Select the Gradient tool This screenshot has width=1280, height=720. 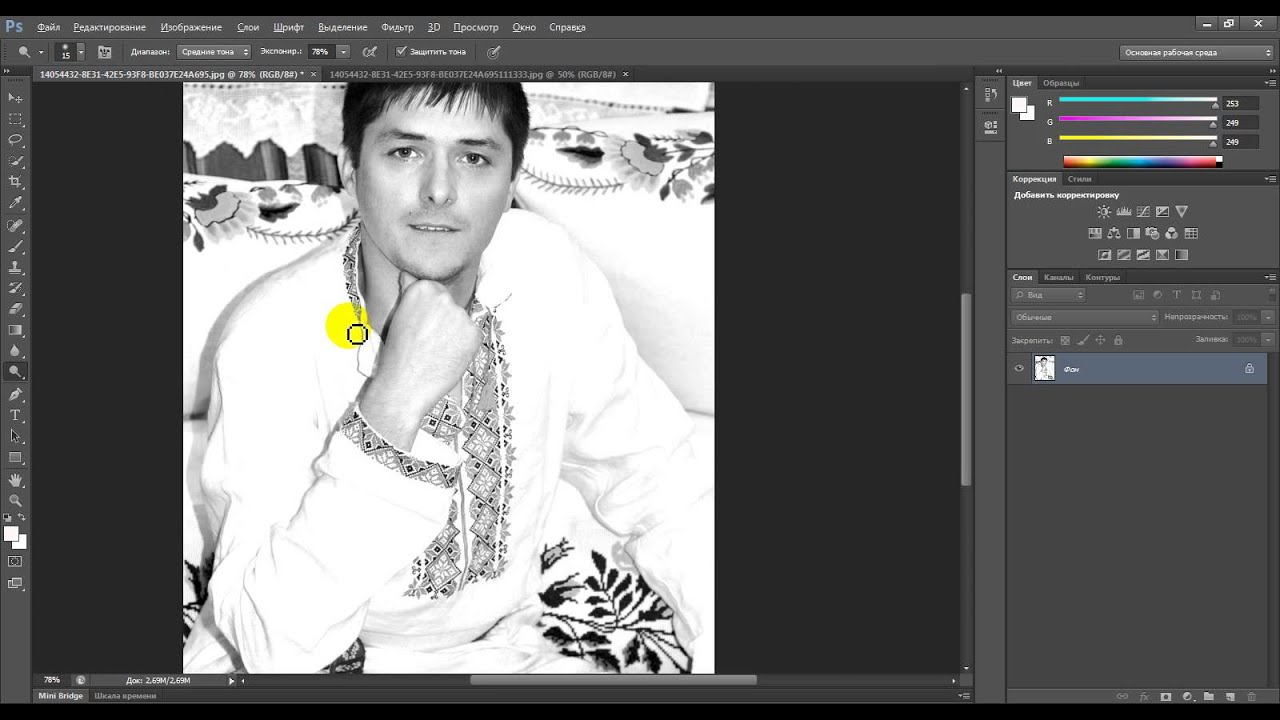click(x=15, y=330)
